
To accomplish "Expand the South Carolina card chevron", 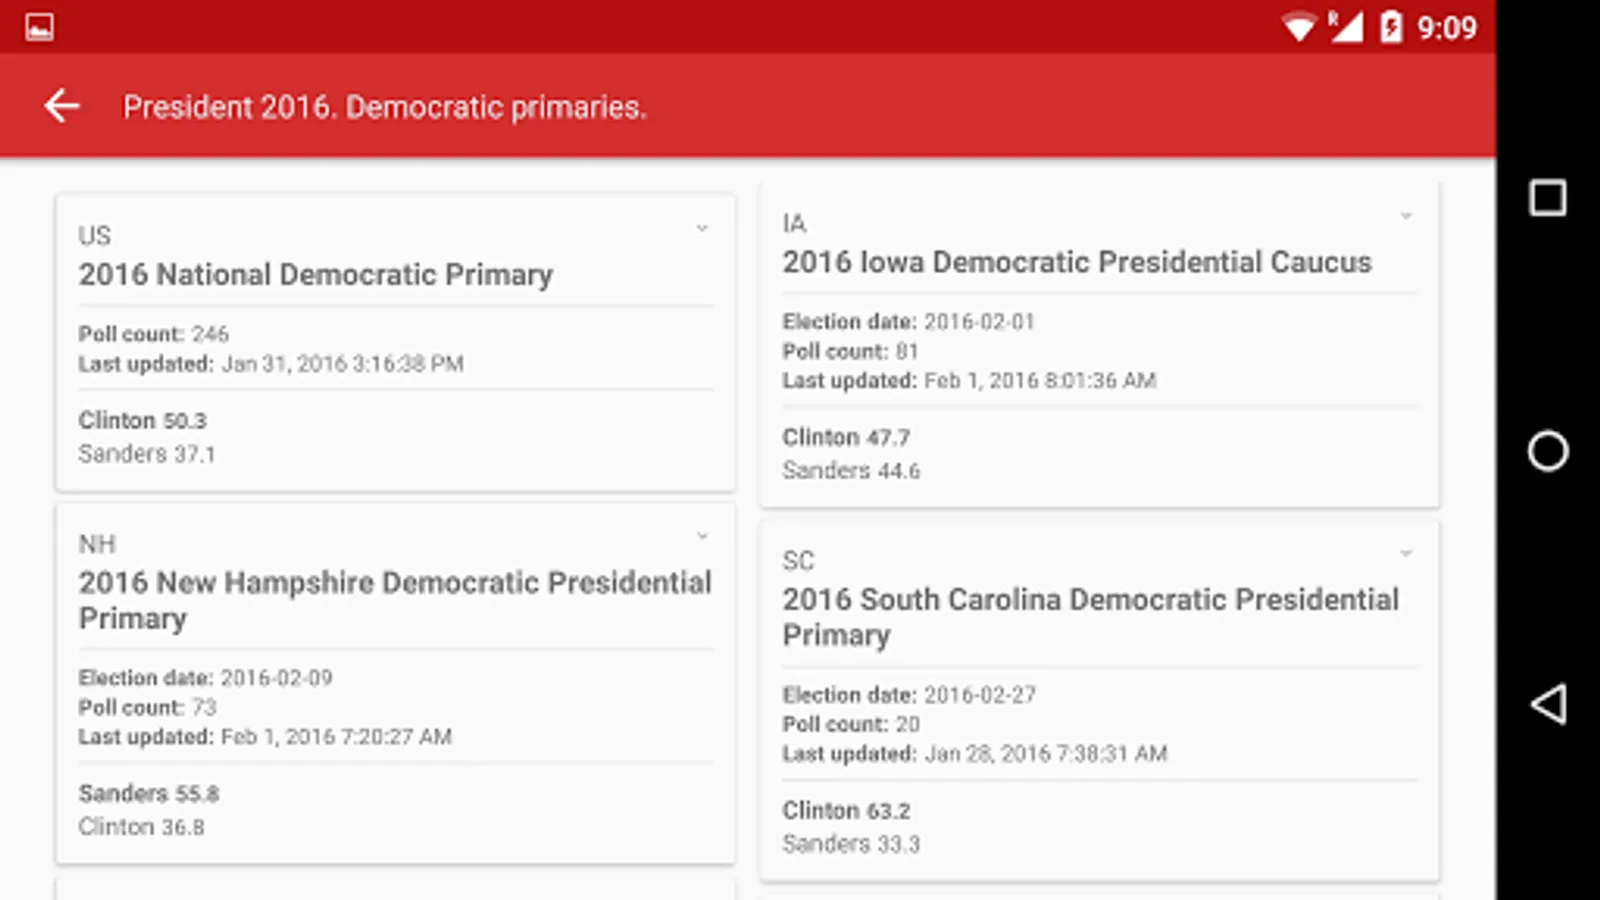I will pos(1406,553).
